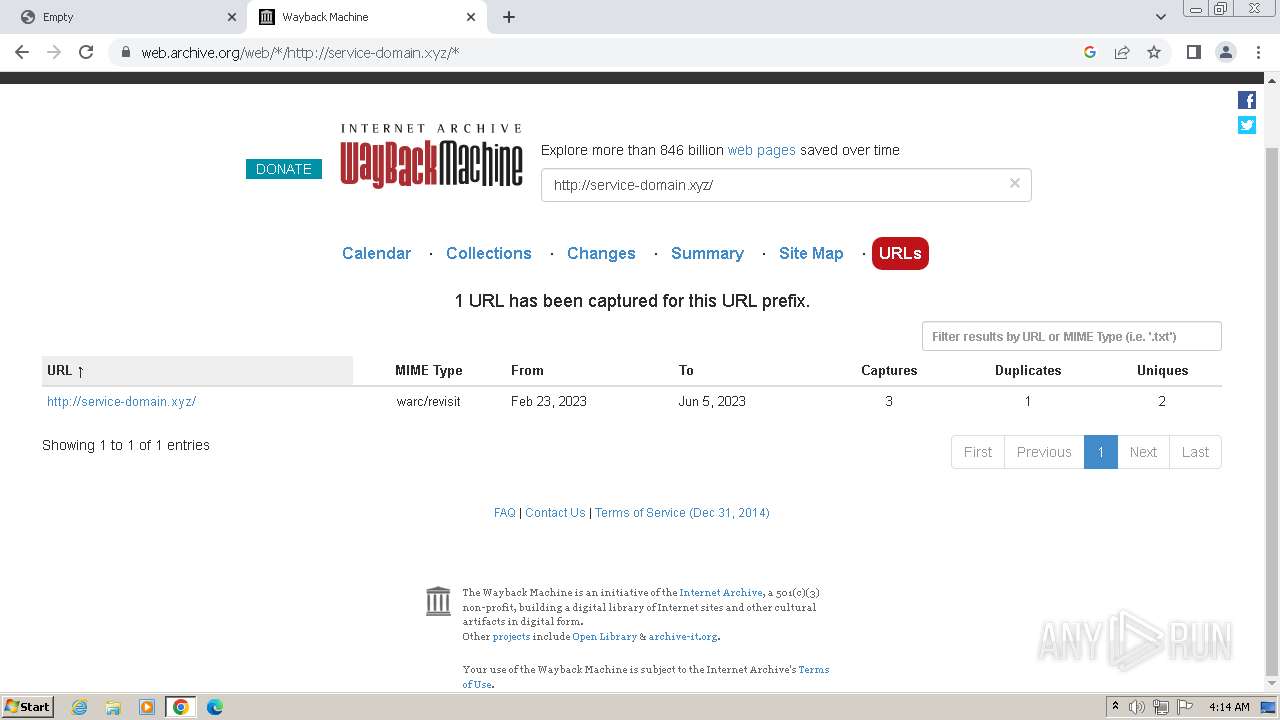Click the Wayback Machine logo
Screen dimensions: 1280x720
431,157
